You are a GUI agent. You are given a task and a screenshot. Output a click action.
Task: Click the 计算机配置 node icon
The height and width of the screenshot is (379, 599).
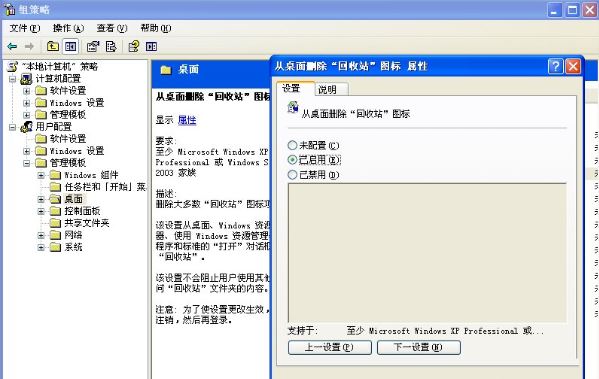pyautogui.click(x=26, y=79)
